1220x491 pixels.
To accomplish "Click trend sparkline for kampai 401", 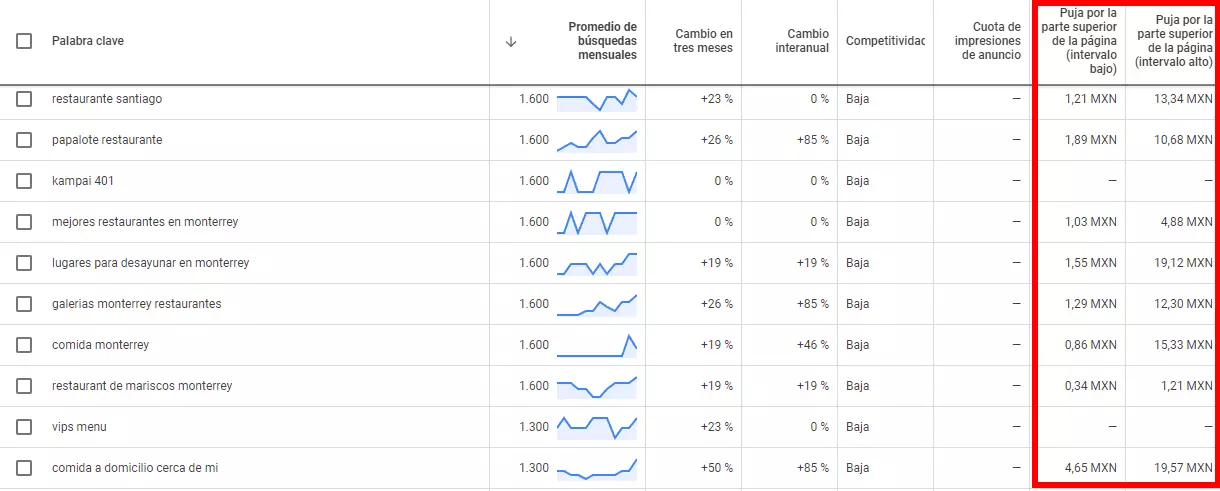I will [x=596, y=181].
